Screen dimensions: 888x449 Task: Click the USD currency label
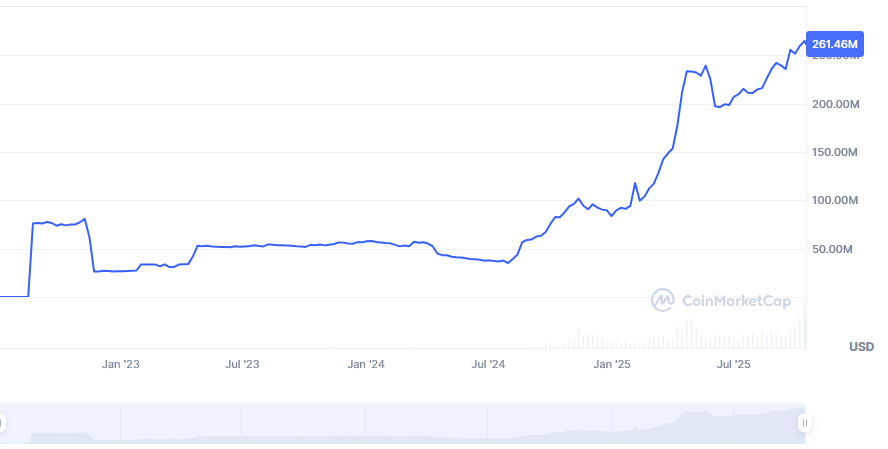coord(861,347)
